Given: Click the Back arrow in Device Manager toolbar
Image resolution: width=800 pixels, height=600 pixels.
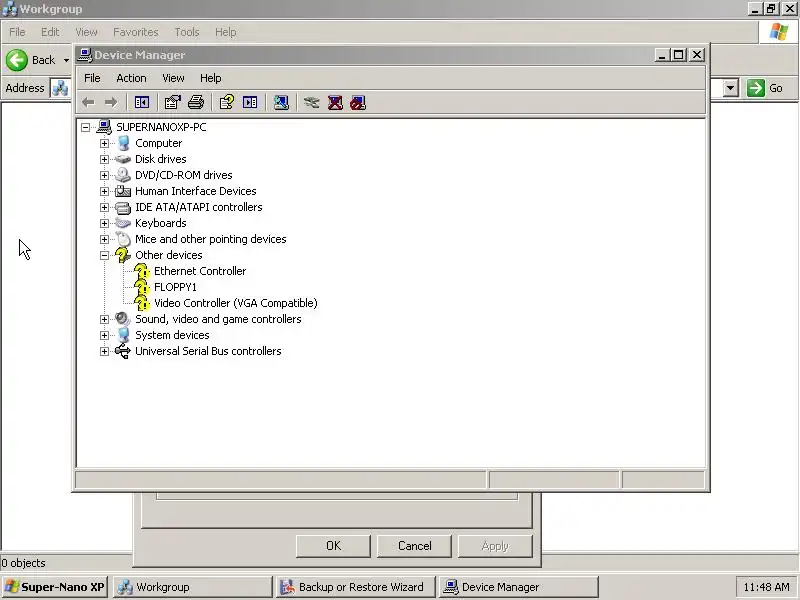Looking at the screenshot, I should pos(88,103).
